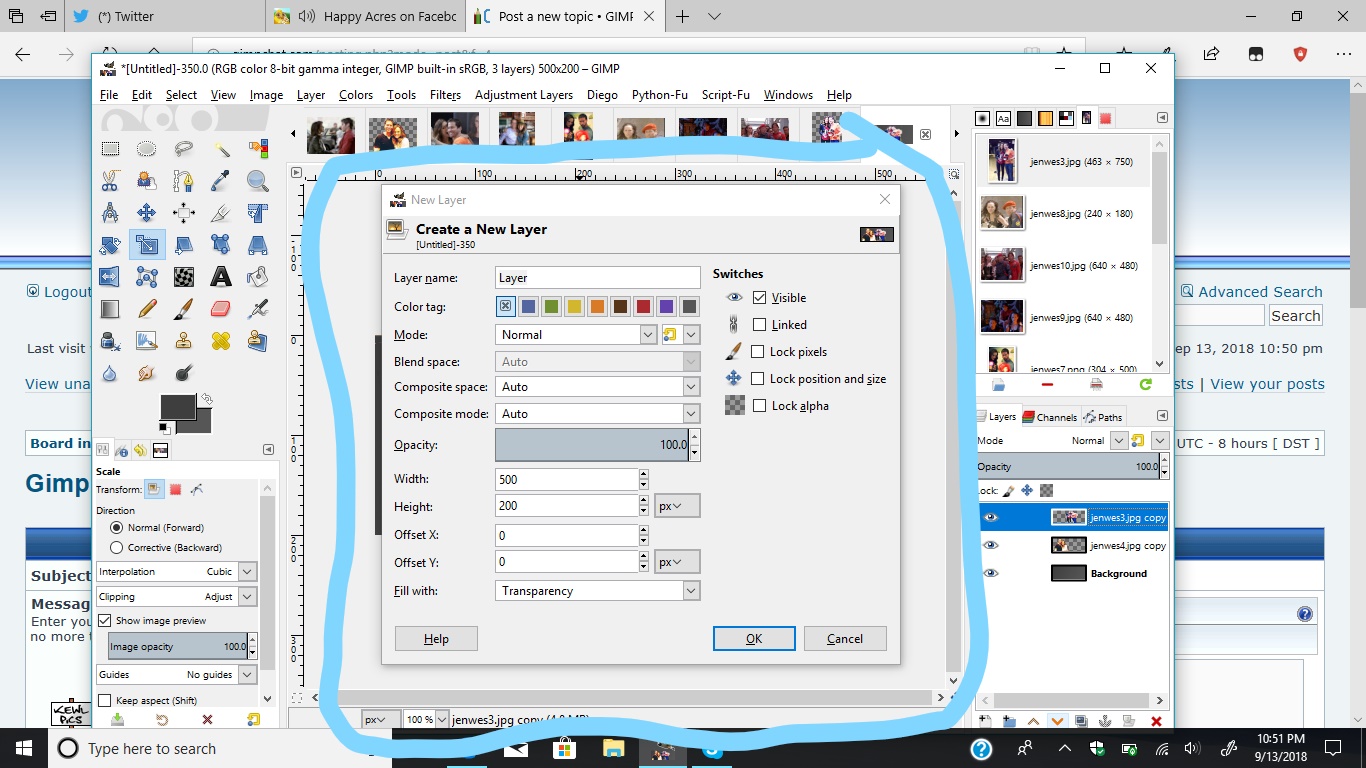Open the View your posts link
Viewport: 1366px width, 768px height.
[x=1267, y=384]
